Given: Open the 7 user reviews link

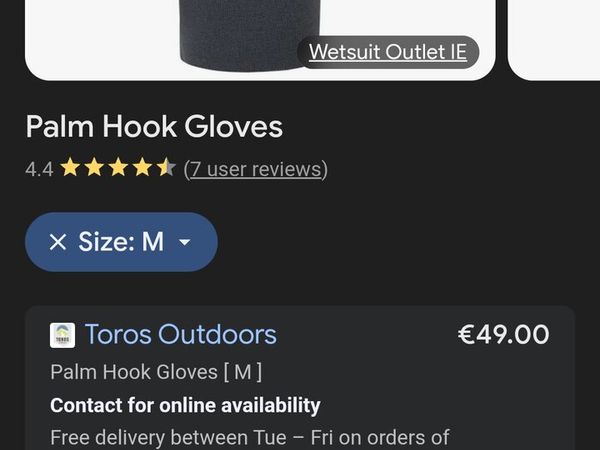Looking at the screenshot, I should [x=256, y=169].
